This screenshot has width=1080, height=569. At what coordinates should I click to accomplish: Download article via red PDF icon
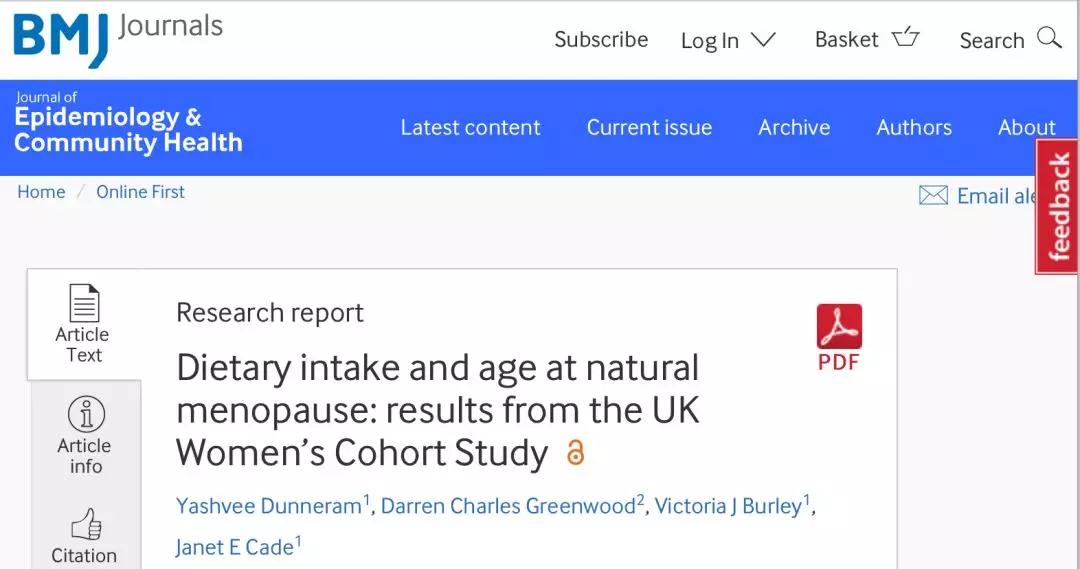tap(839, 327)
